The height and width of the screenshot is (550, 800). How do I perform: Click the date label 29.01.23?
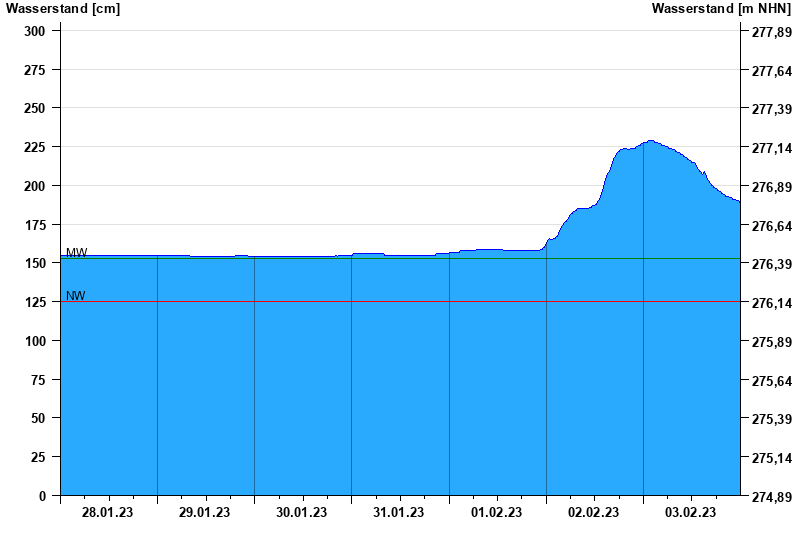[204, 512]
